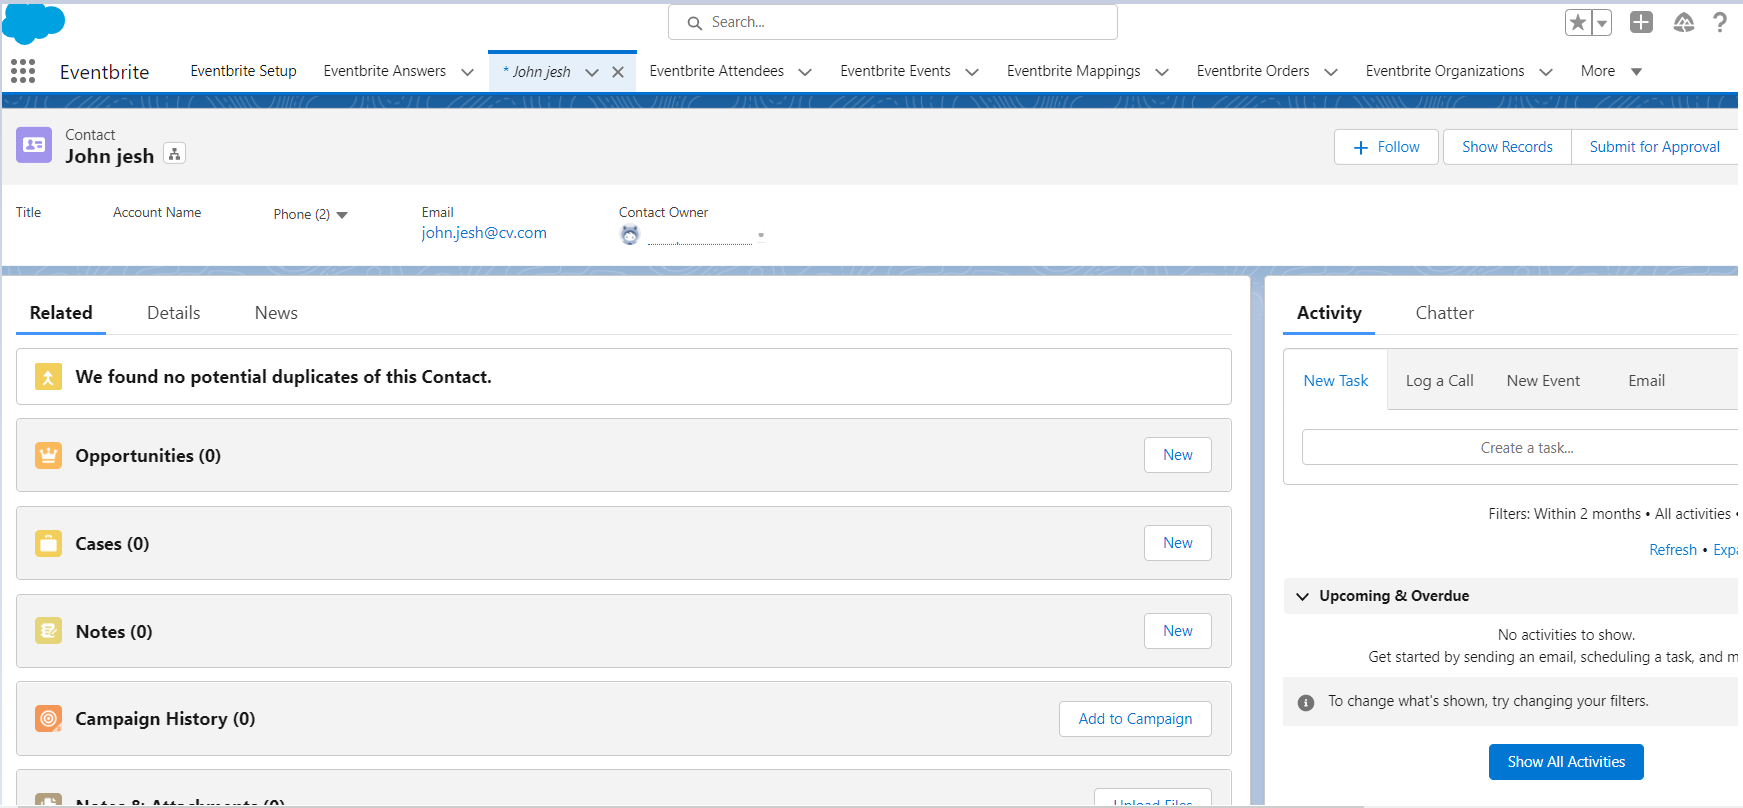
Task: Close the John jesh workspace tab
Action: (618, 72)
